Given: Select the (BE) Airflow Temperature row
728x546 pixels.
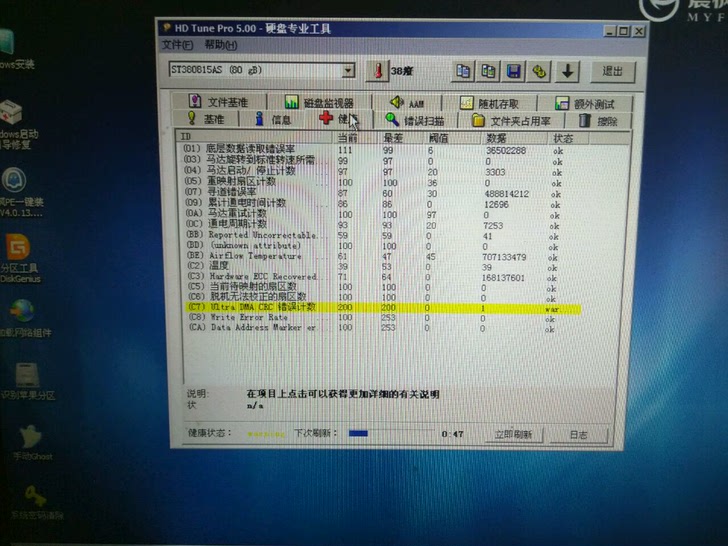Looking at the screenshot, I should point(373,256).
